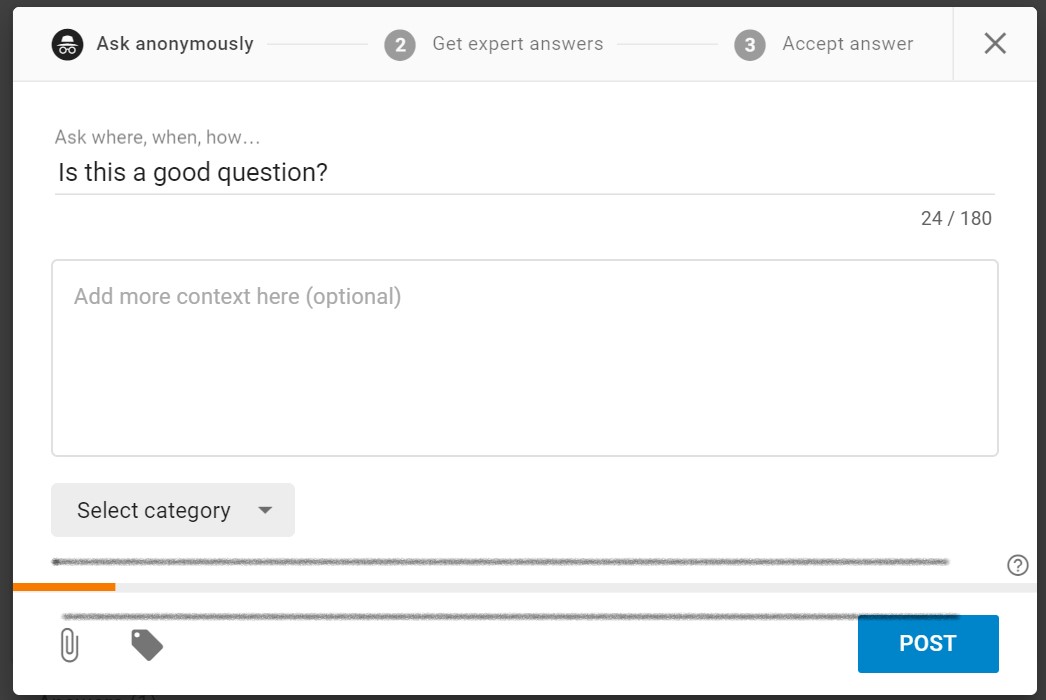Click the "Ask where, when, how…" field label
The height and width of the screenshot is (700, 1046).
(x=158, y=137)
